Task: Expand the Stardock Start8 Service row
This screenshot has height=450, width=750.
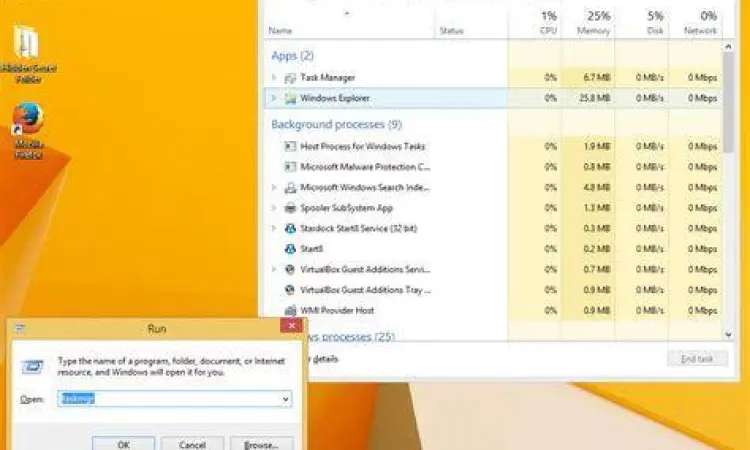Action: point(274,229)
